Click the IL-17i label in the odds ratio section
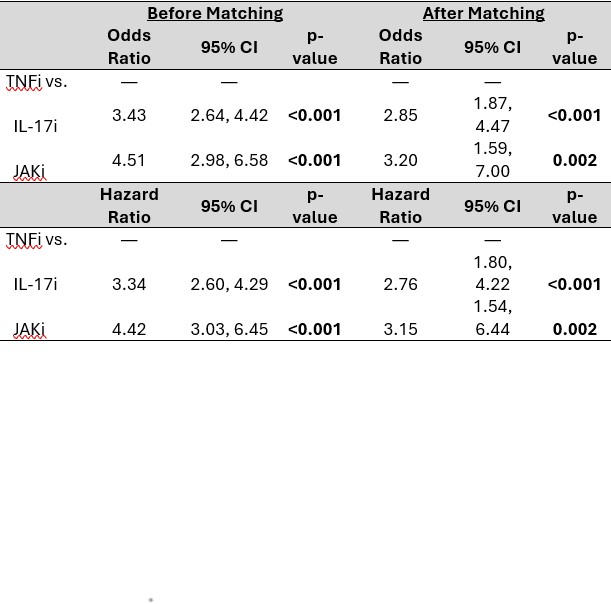 click(36, 124)
